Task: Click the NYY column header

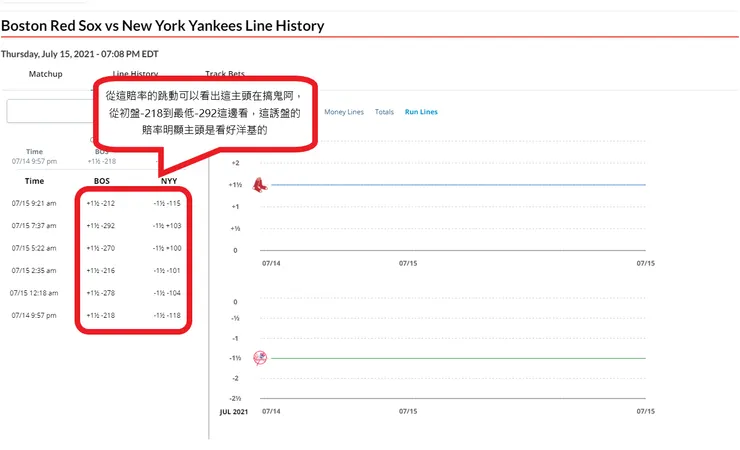Action: click(x=169, y=181)
